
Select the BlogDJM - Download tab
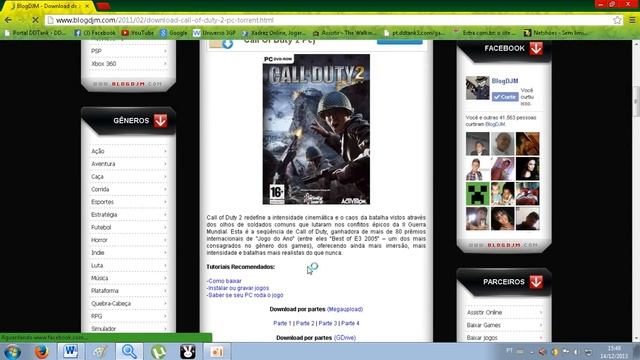click(x=47, y=6)
